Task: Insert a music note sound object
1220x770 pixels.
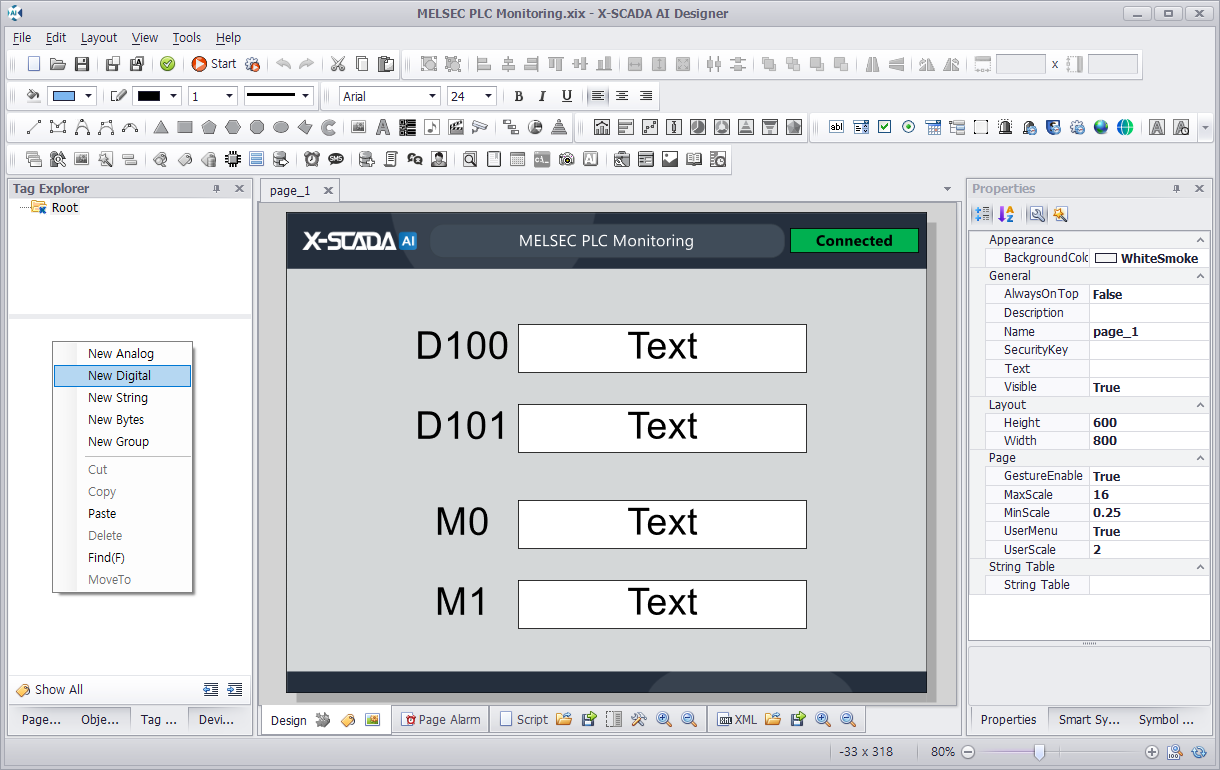Action: [432, 127]
